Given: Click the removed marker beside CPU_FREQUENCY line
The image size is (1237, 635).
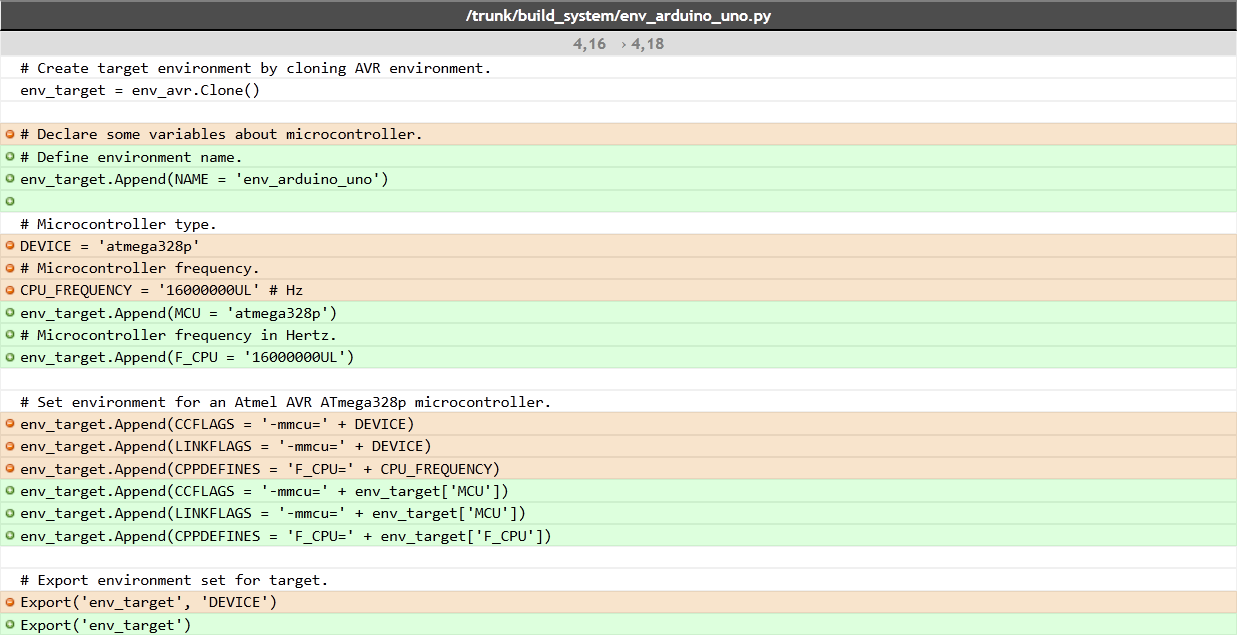Looking at the screenshot, I should pyautogui.click(x=9, y=290).
